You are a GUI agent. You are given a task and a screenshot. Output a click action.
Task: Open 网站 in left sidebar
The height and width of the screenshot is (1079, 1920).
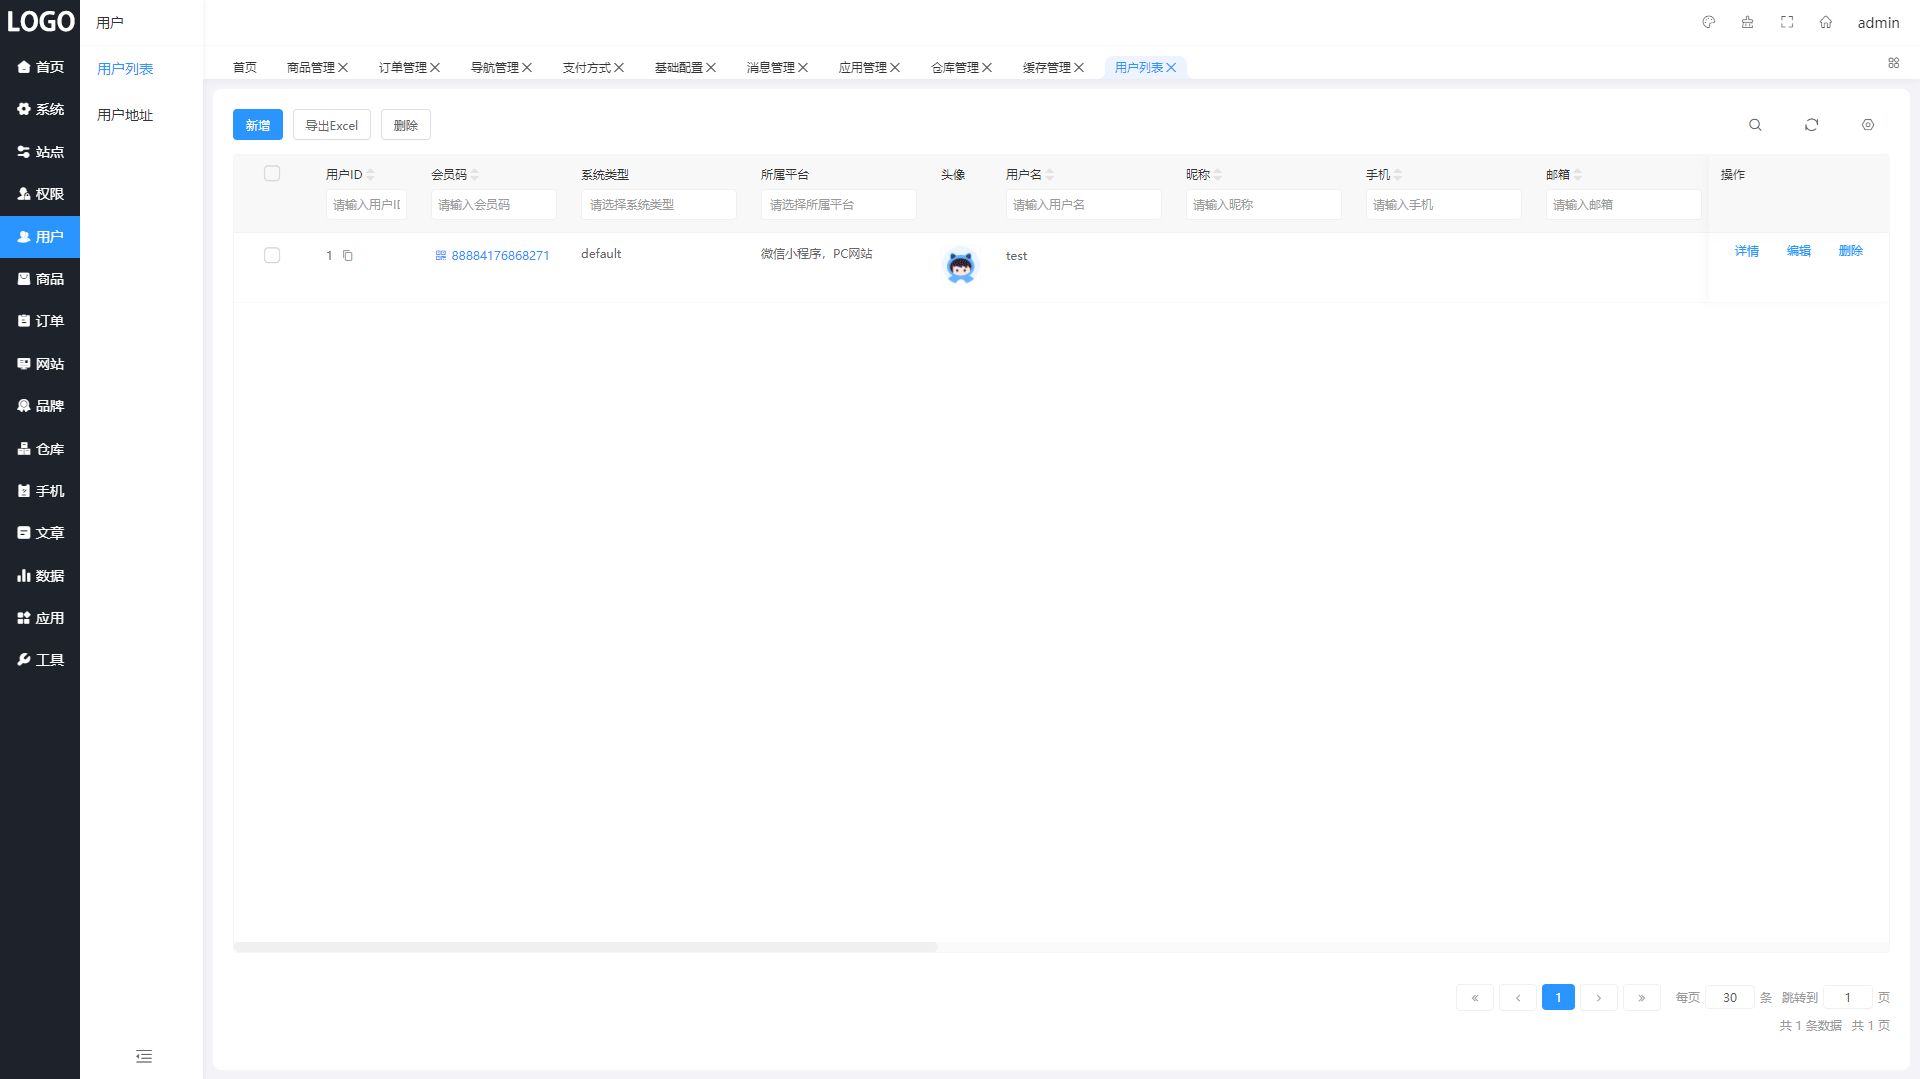40,364
